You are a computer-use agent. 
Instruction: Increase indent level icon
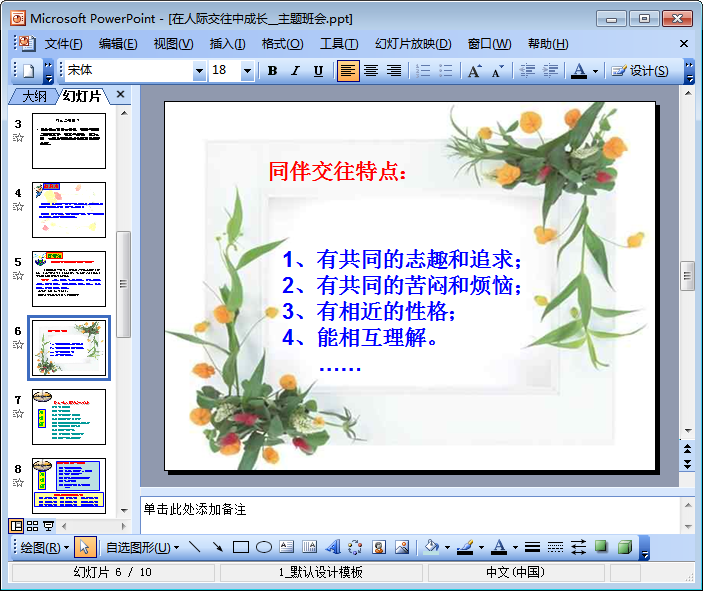[550, 71]
